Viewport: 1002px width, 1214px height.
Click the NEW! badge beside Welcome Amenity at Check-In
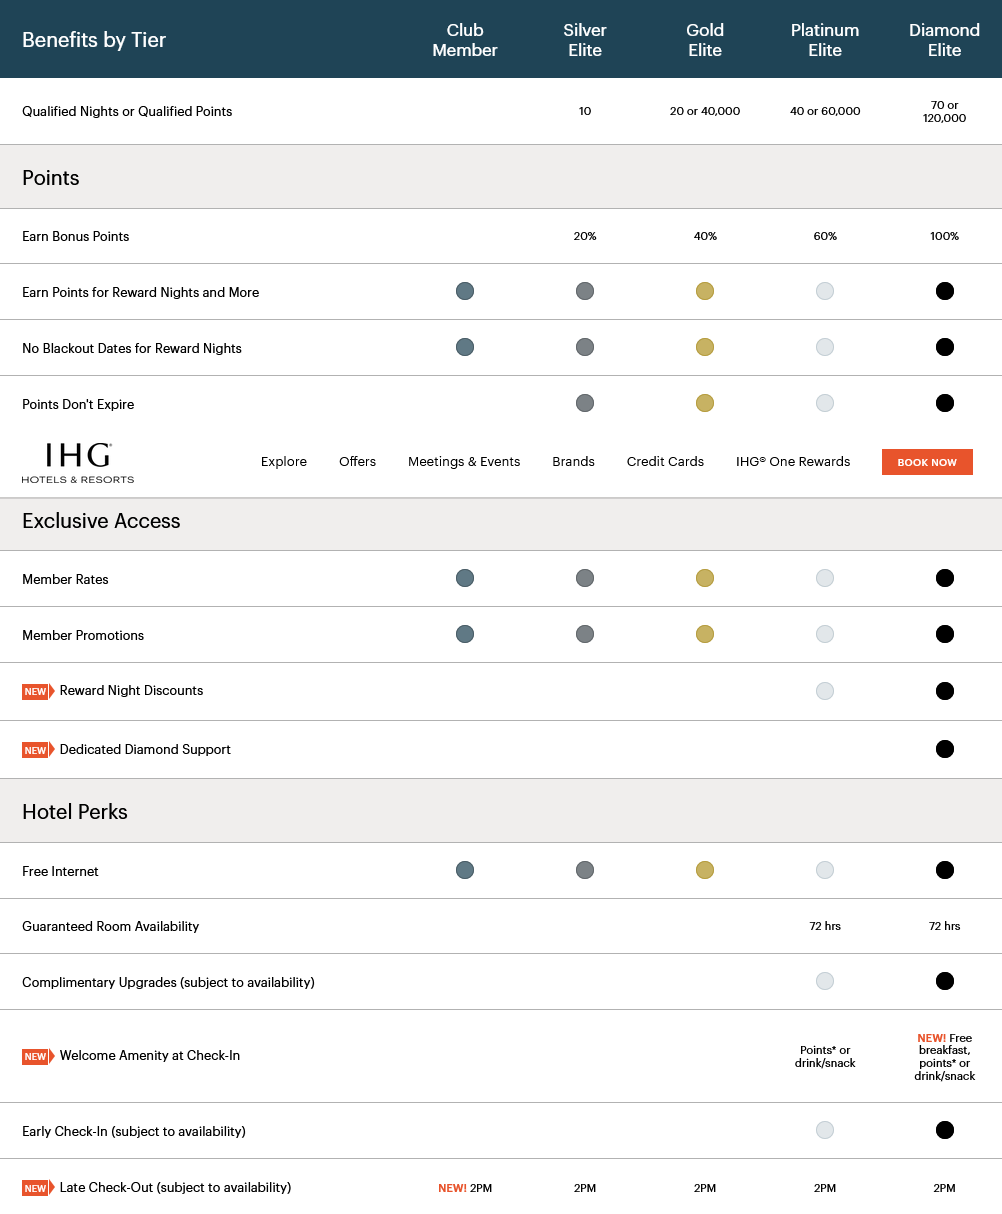click(37, 1055)
